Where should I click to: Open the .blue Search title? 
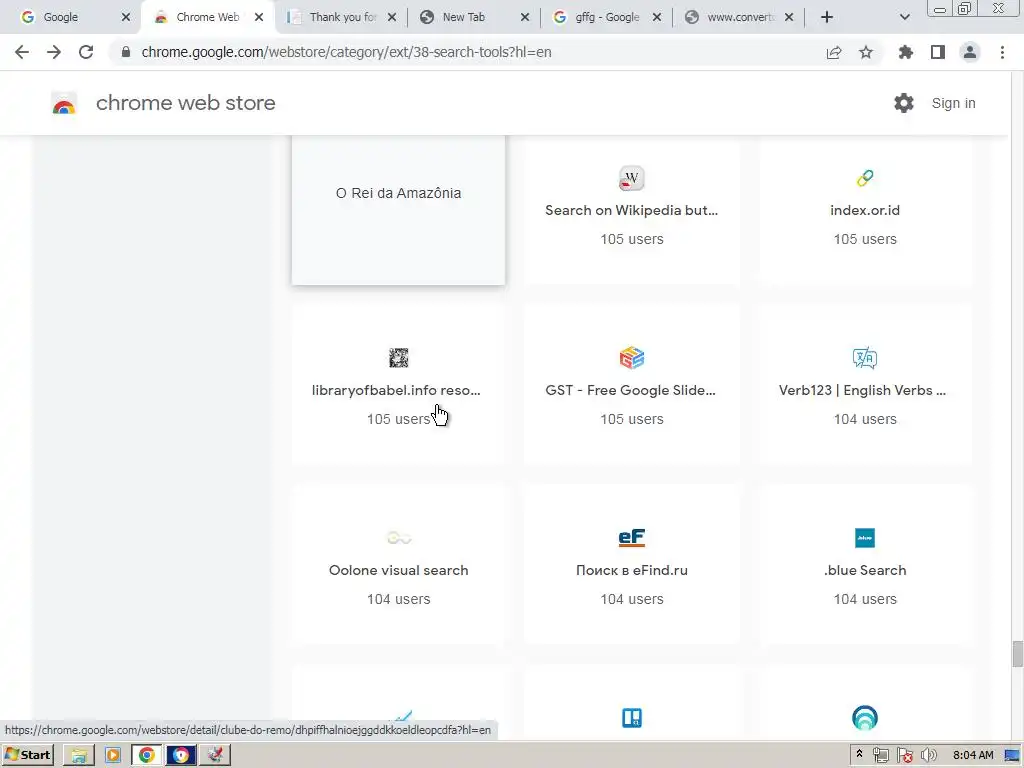click(865, 570)
